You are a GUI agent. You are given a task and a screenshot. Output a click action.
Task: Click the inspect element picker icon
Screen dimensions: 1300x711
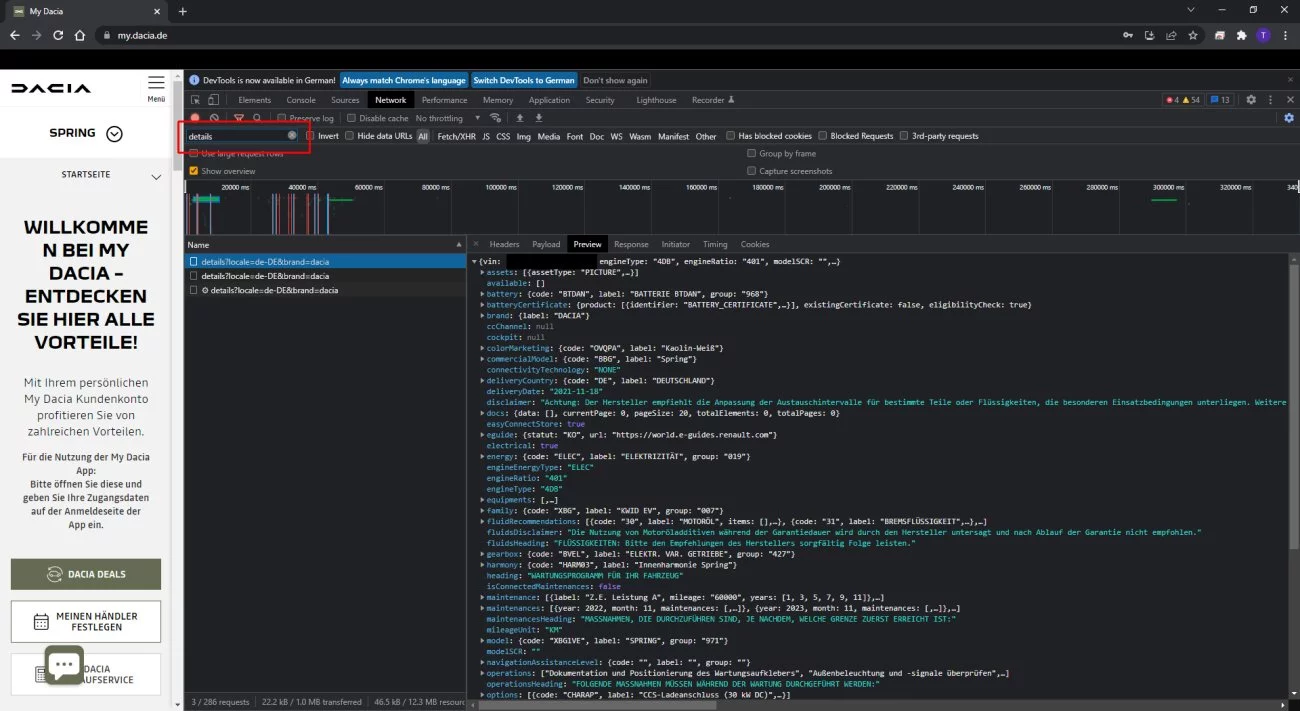[195, 100]
